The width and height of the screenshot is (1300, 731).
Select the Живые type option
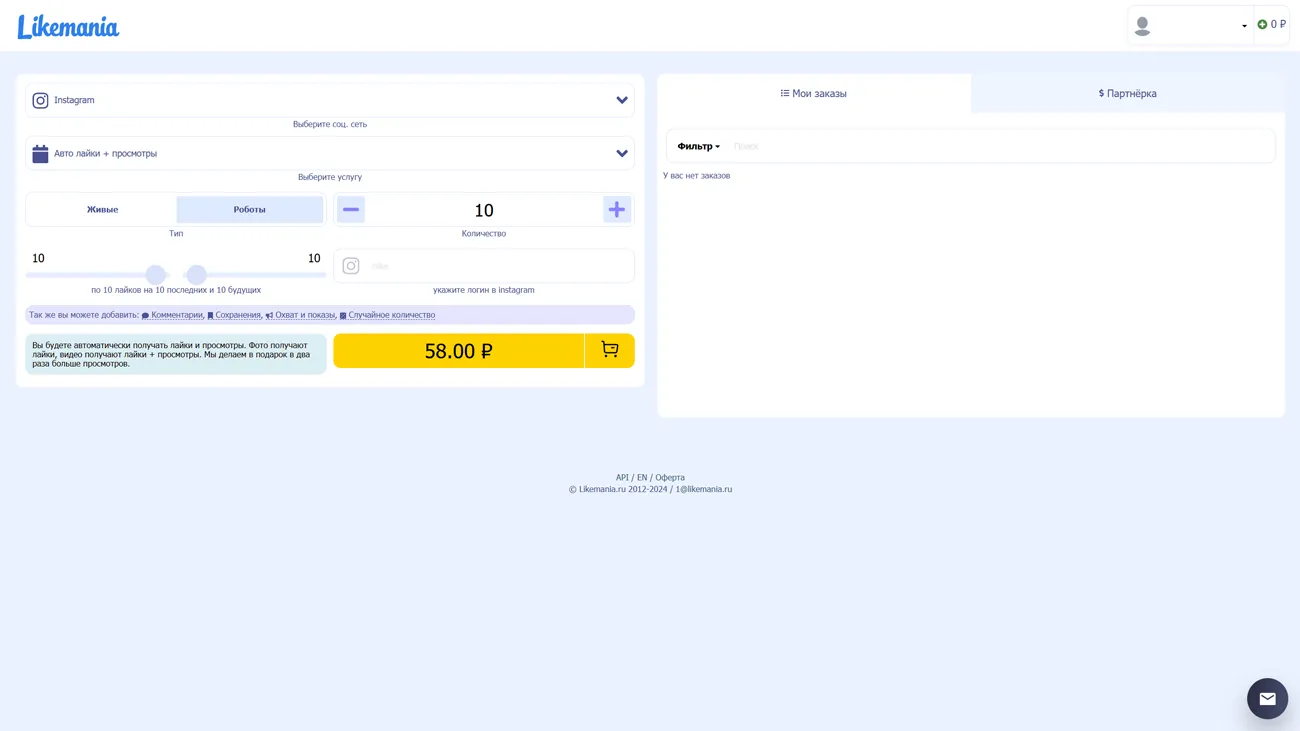click(x=102, y=210)
